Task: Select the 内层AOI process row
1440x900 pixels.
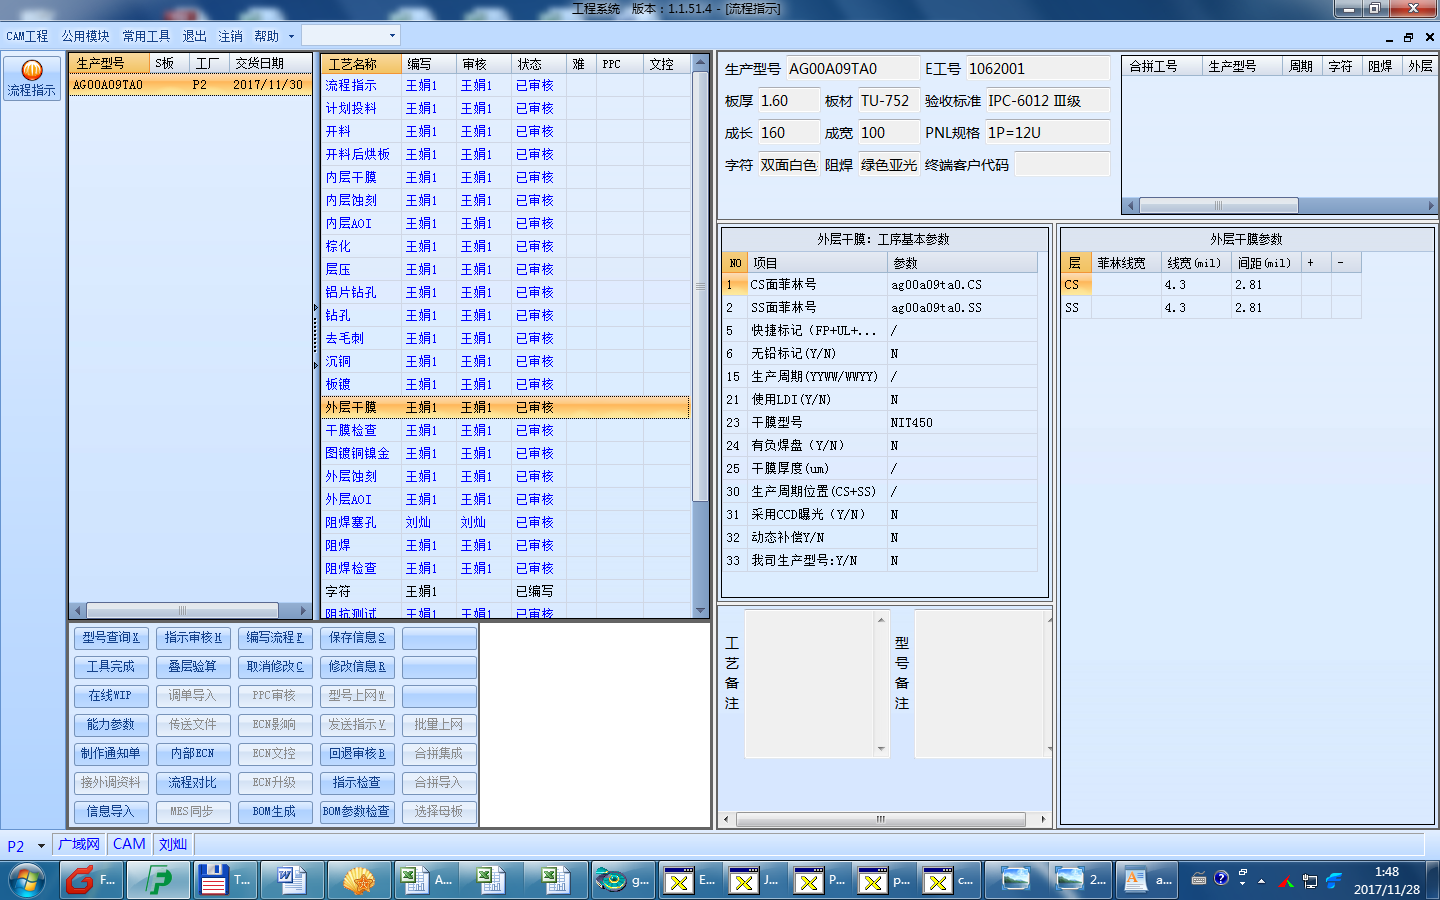Action: coord(505,224)
